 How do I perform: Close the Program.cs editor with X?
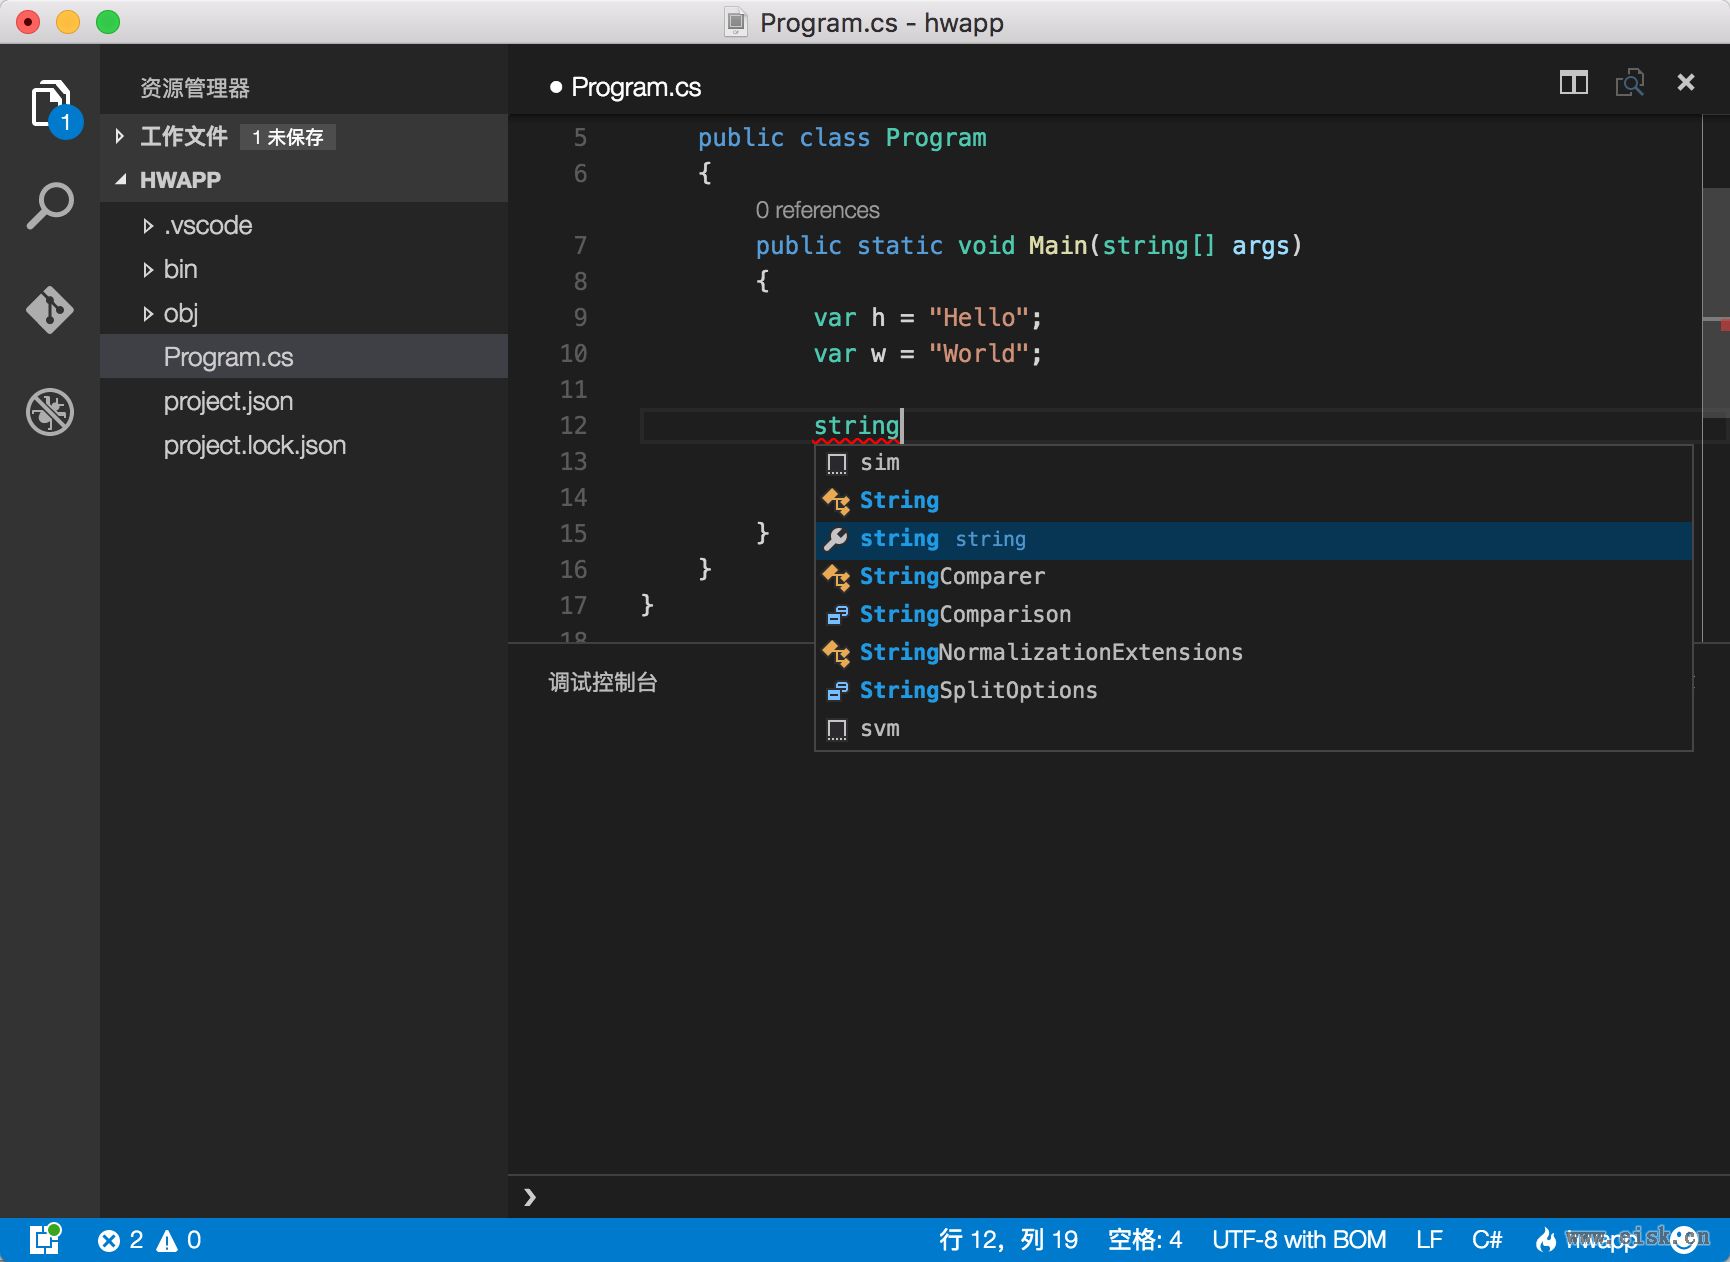[x=1685, y=83]
